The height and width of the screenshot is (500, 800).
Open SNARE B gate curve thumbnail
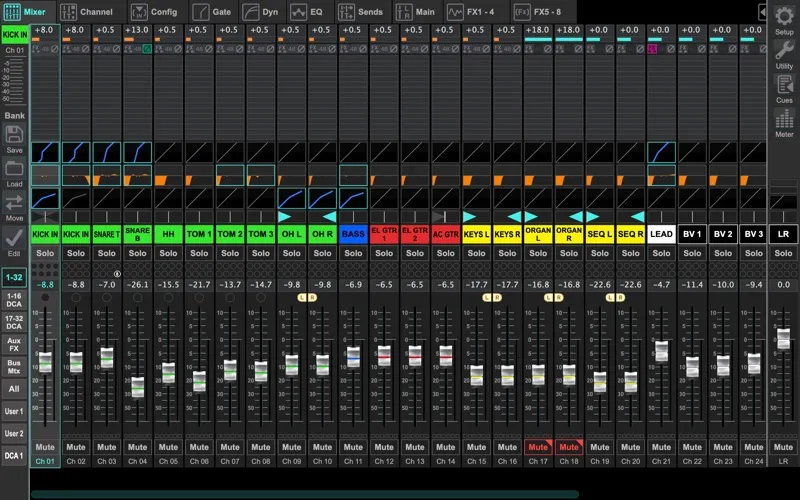(137, 153)
